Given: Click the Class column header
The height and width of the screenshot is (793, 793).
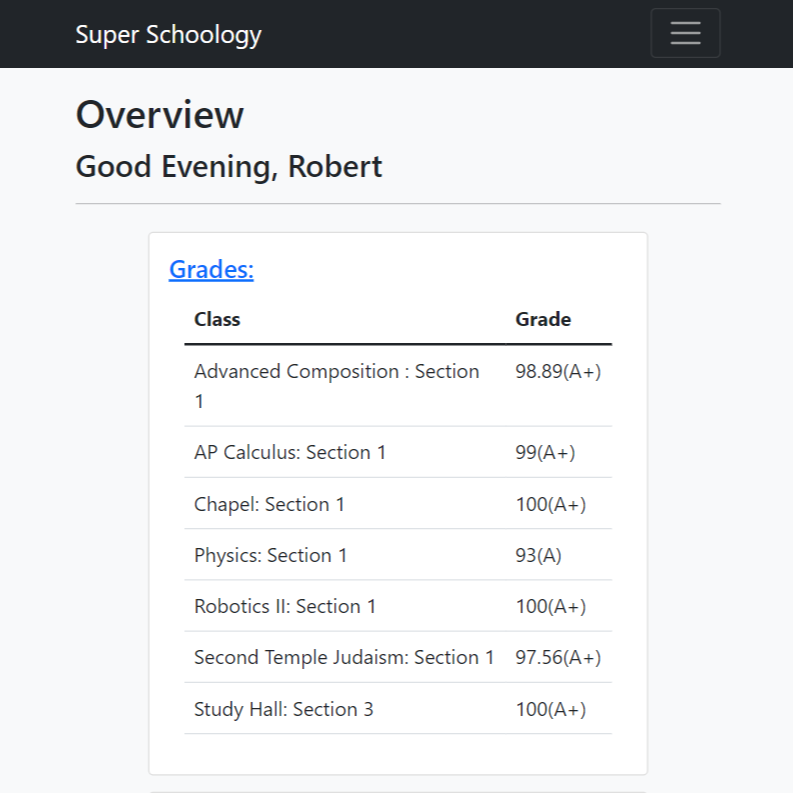Looking at the screenshot, I should pos(217,319).
